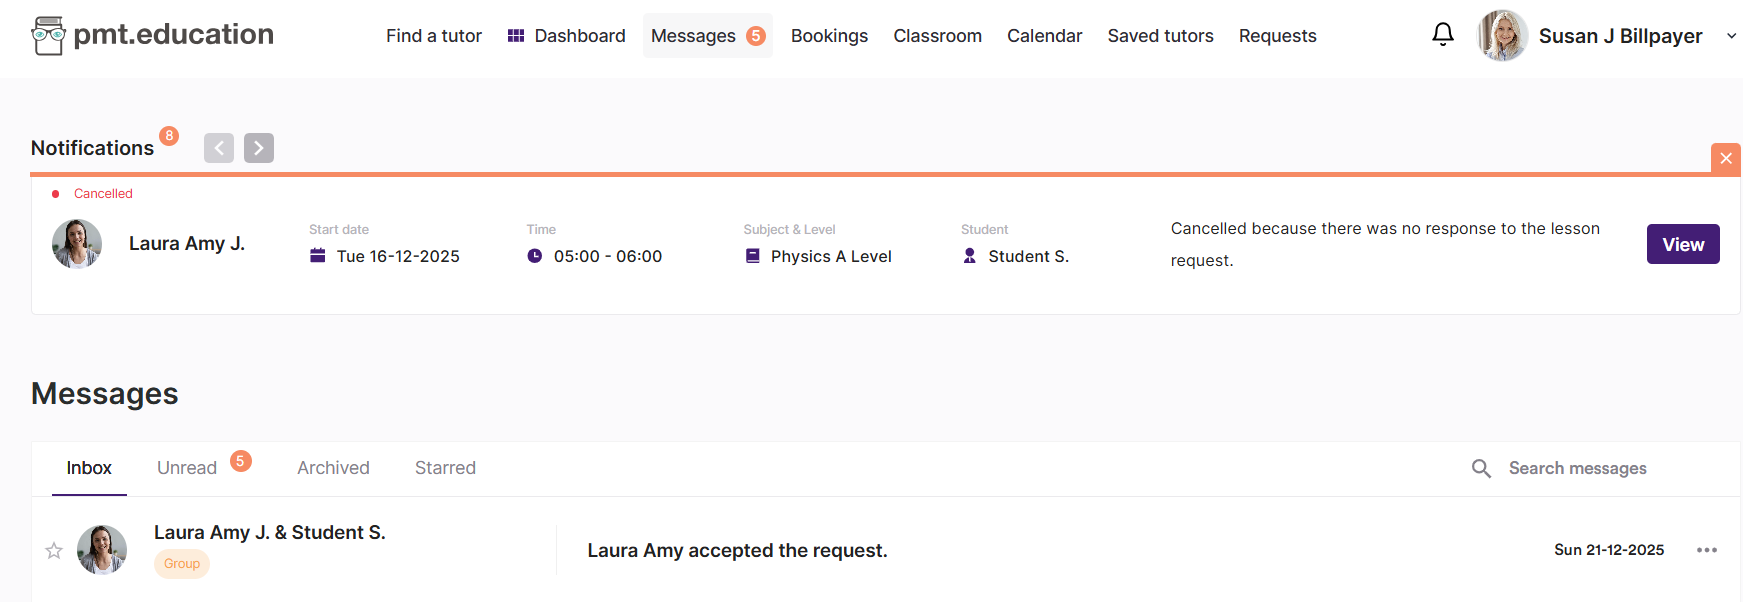Switch to the Archived tab
Viewport: 1743px width, 602px height.
click(333, 468)
